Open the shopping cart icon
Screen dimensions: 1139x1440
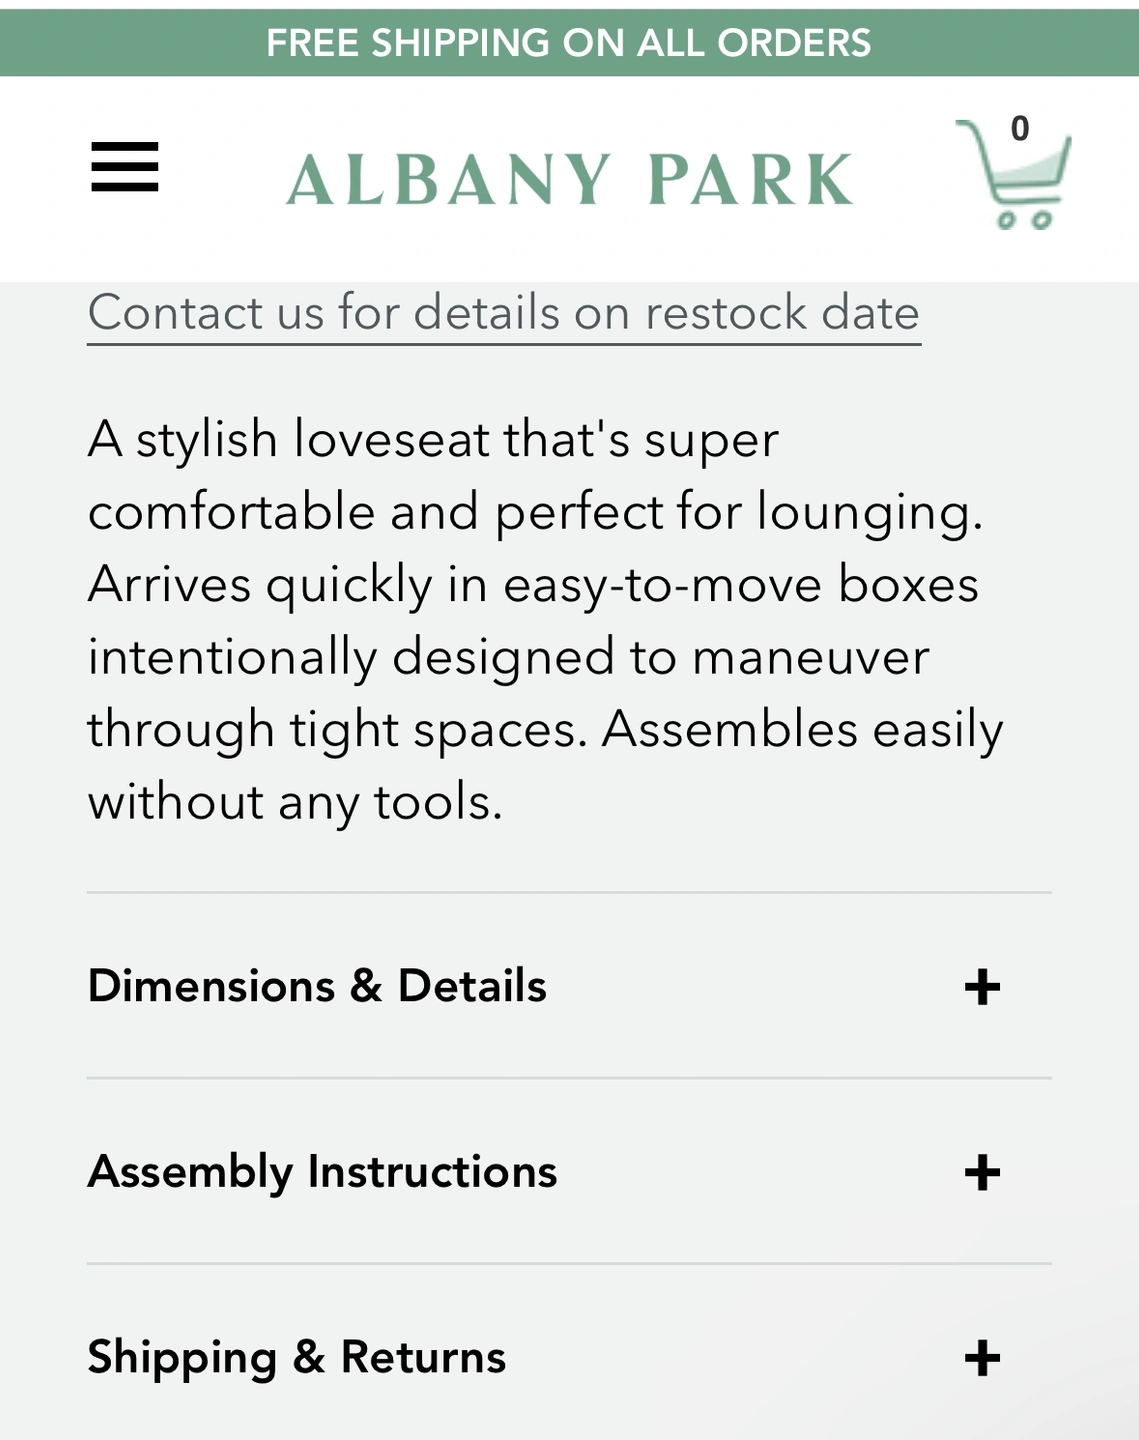(1015, 180)
